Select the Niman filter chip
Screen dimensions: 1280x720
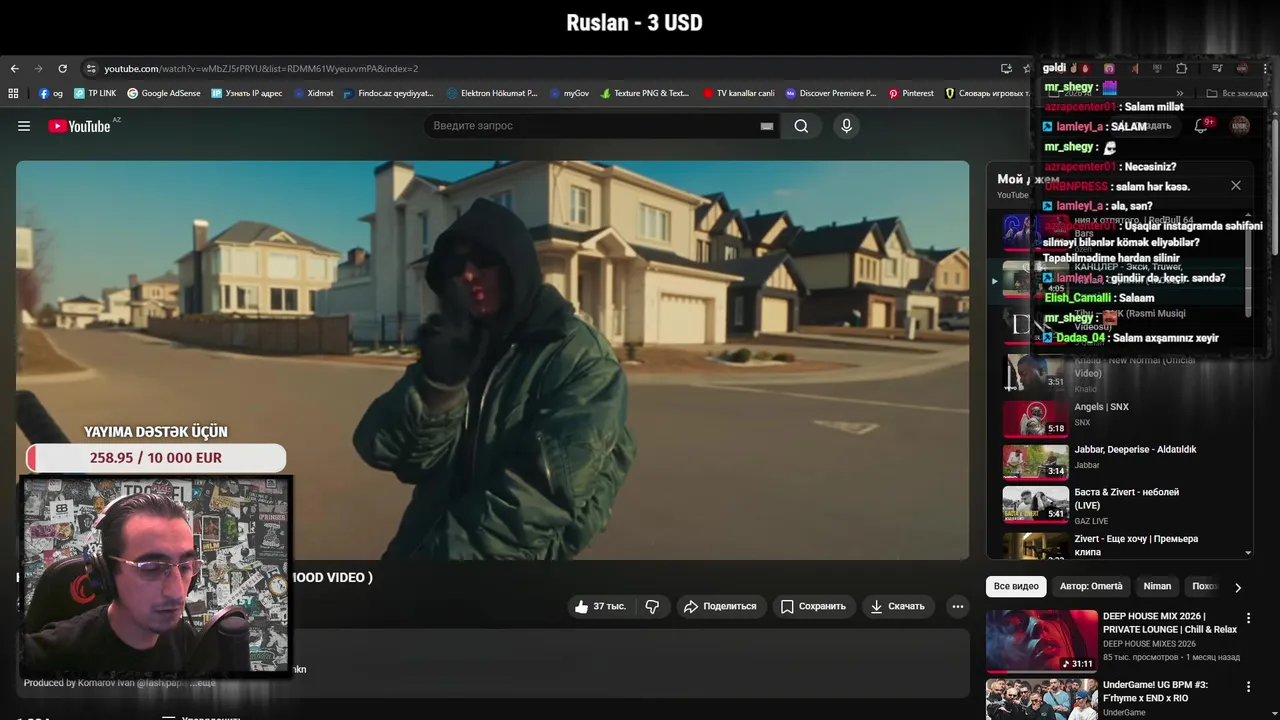click(x=1157, y=586)
